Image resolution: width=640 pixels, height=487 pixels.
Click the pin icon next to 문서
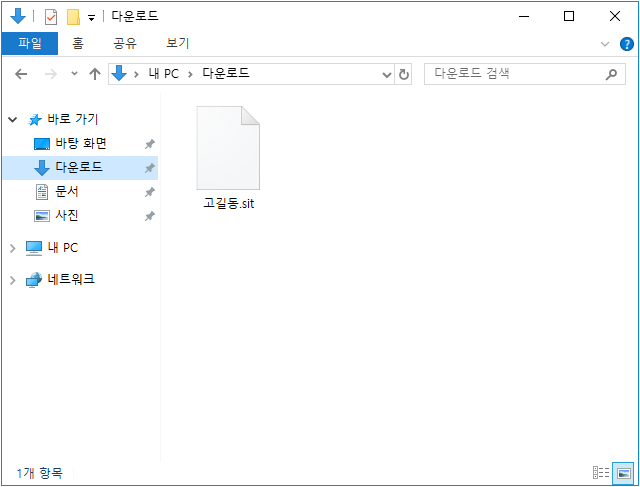click(150, 192)
